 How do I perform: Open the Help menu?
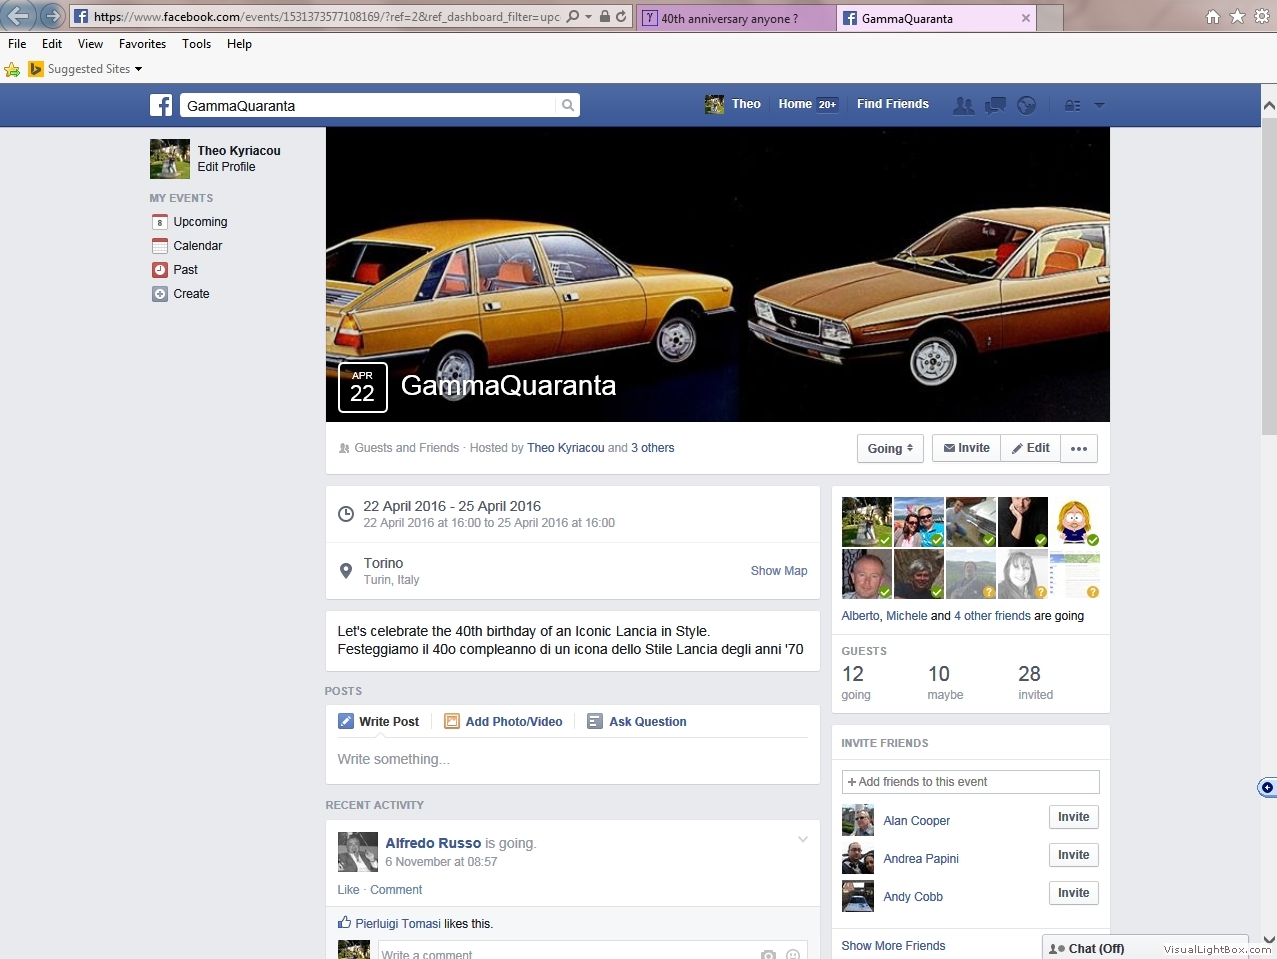239,44
